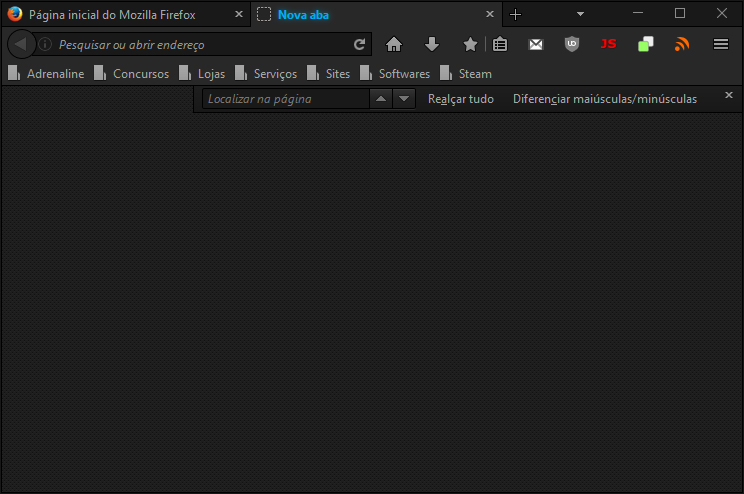Switch to Página inicial do Mozilla Firefox tab
The image size is (744, 494).
click(x=112, y=15)
